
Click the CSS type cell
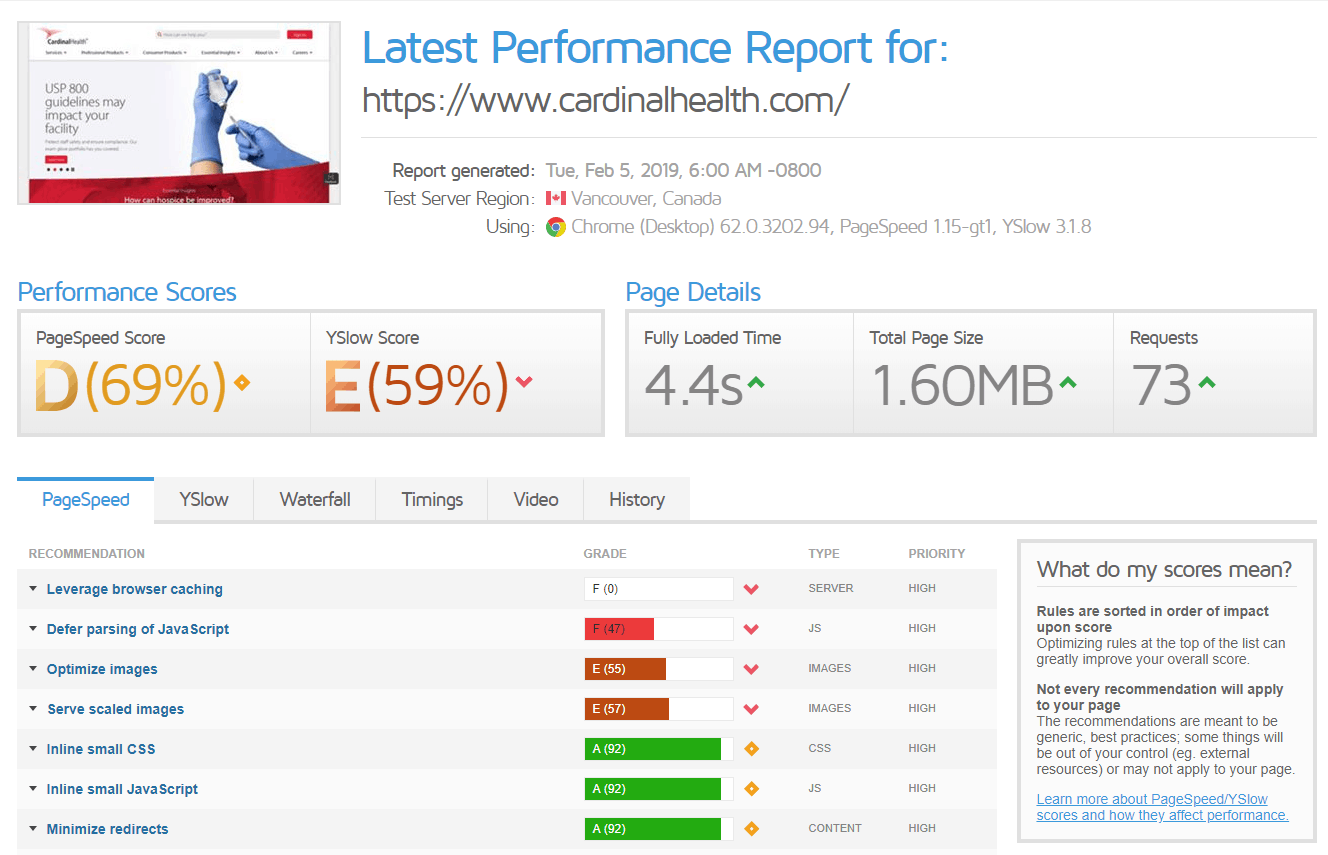coord(819,749)
